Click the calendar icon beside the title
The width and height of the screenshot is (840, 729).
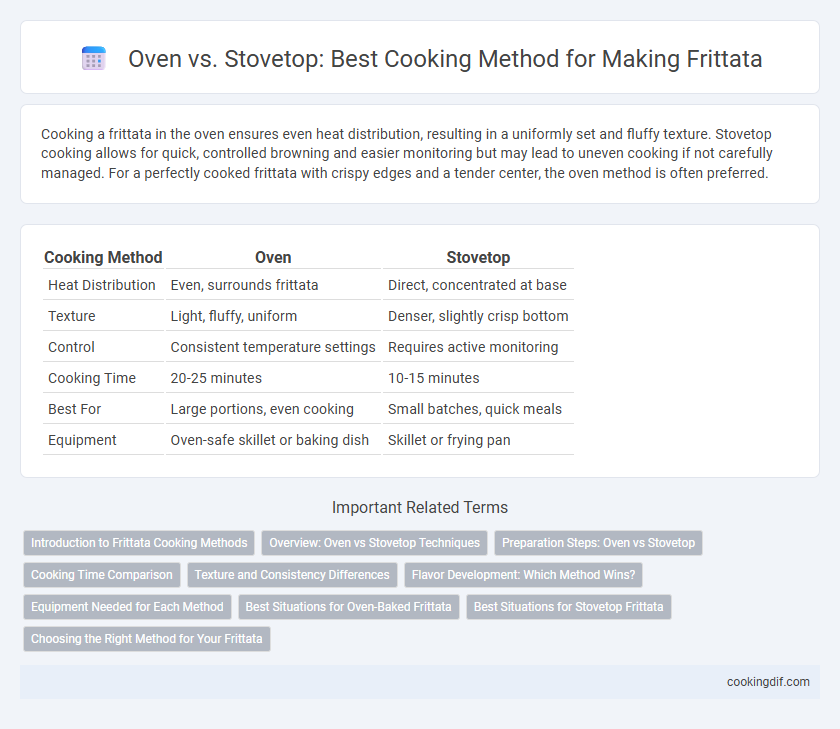94,58
